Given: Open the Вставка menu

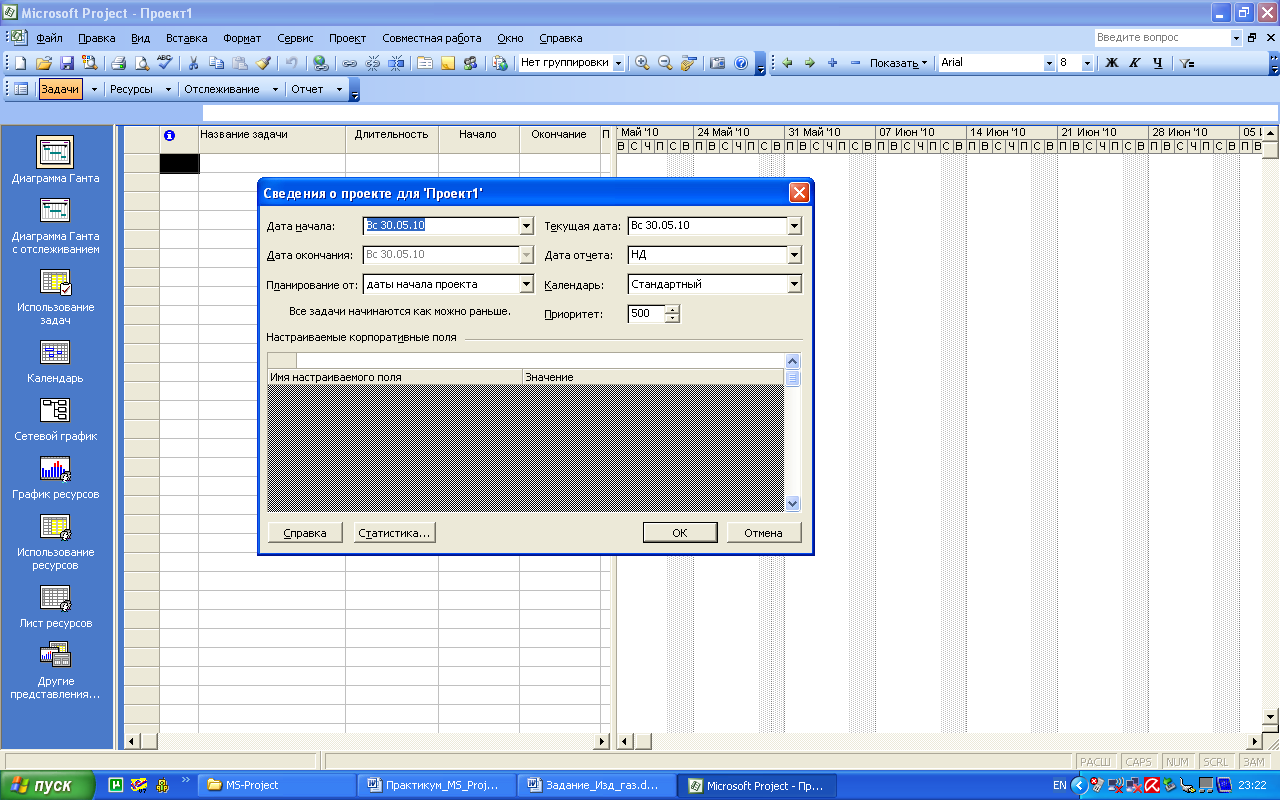Looking at the screenshot, I should (x=186, y=38).
